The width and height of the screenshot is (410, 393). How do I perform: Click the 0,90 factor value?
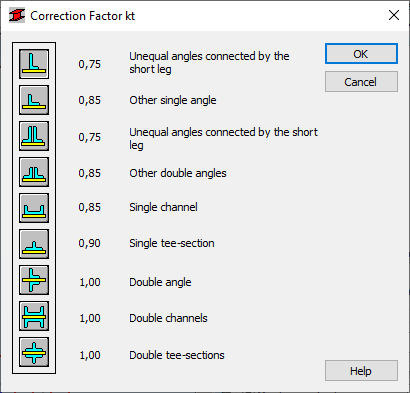coord(89,243)
